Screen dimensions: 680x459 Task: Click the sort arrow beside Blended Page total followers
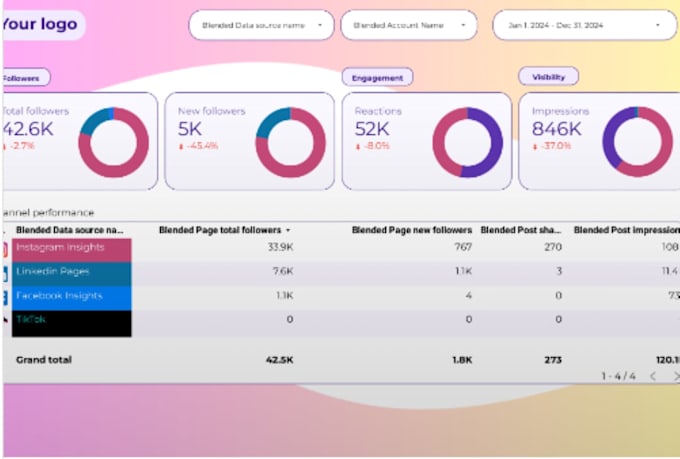[x=288, y=230]
